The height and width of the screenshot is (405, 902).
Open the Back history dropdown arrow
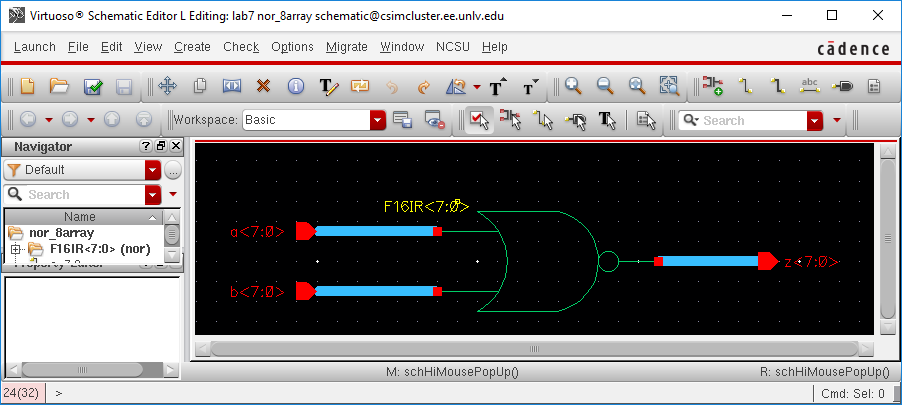point(49,120)
